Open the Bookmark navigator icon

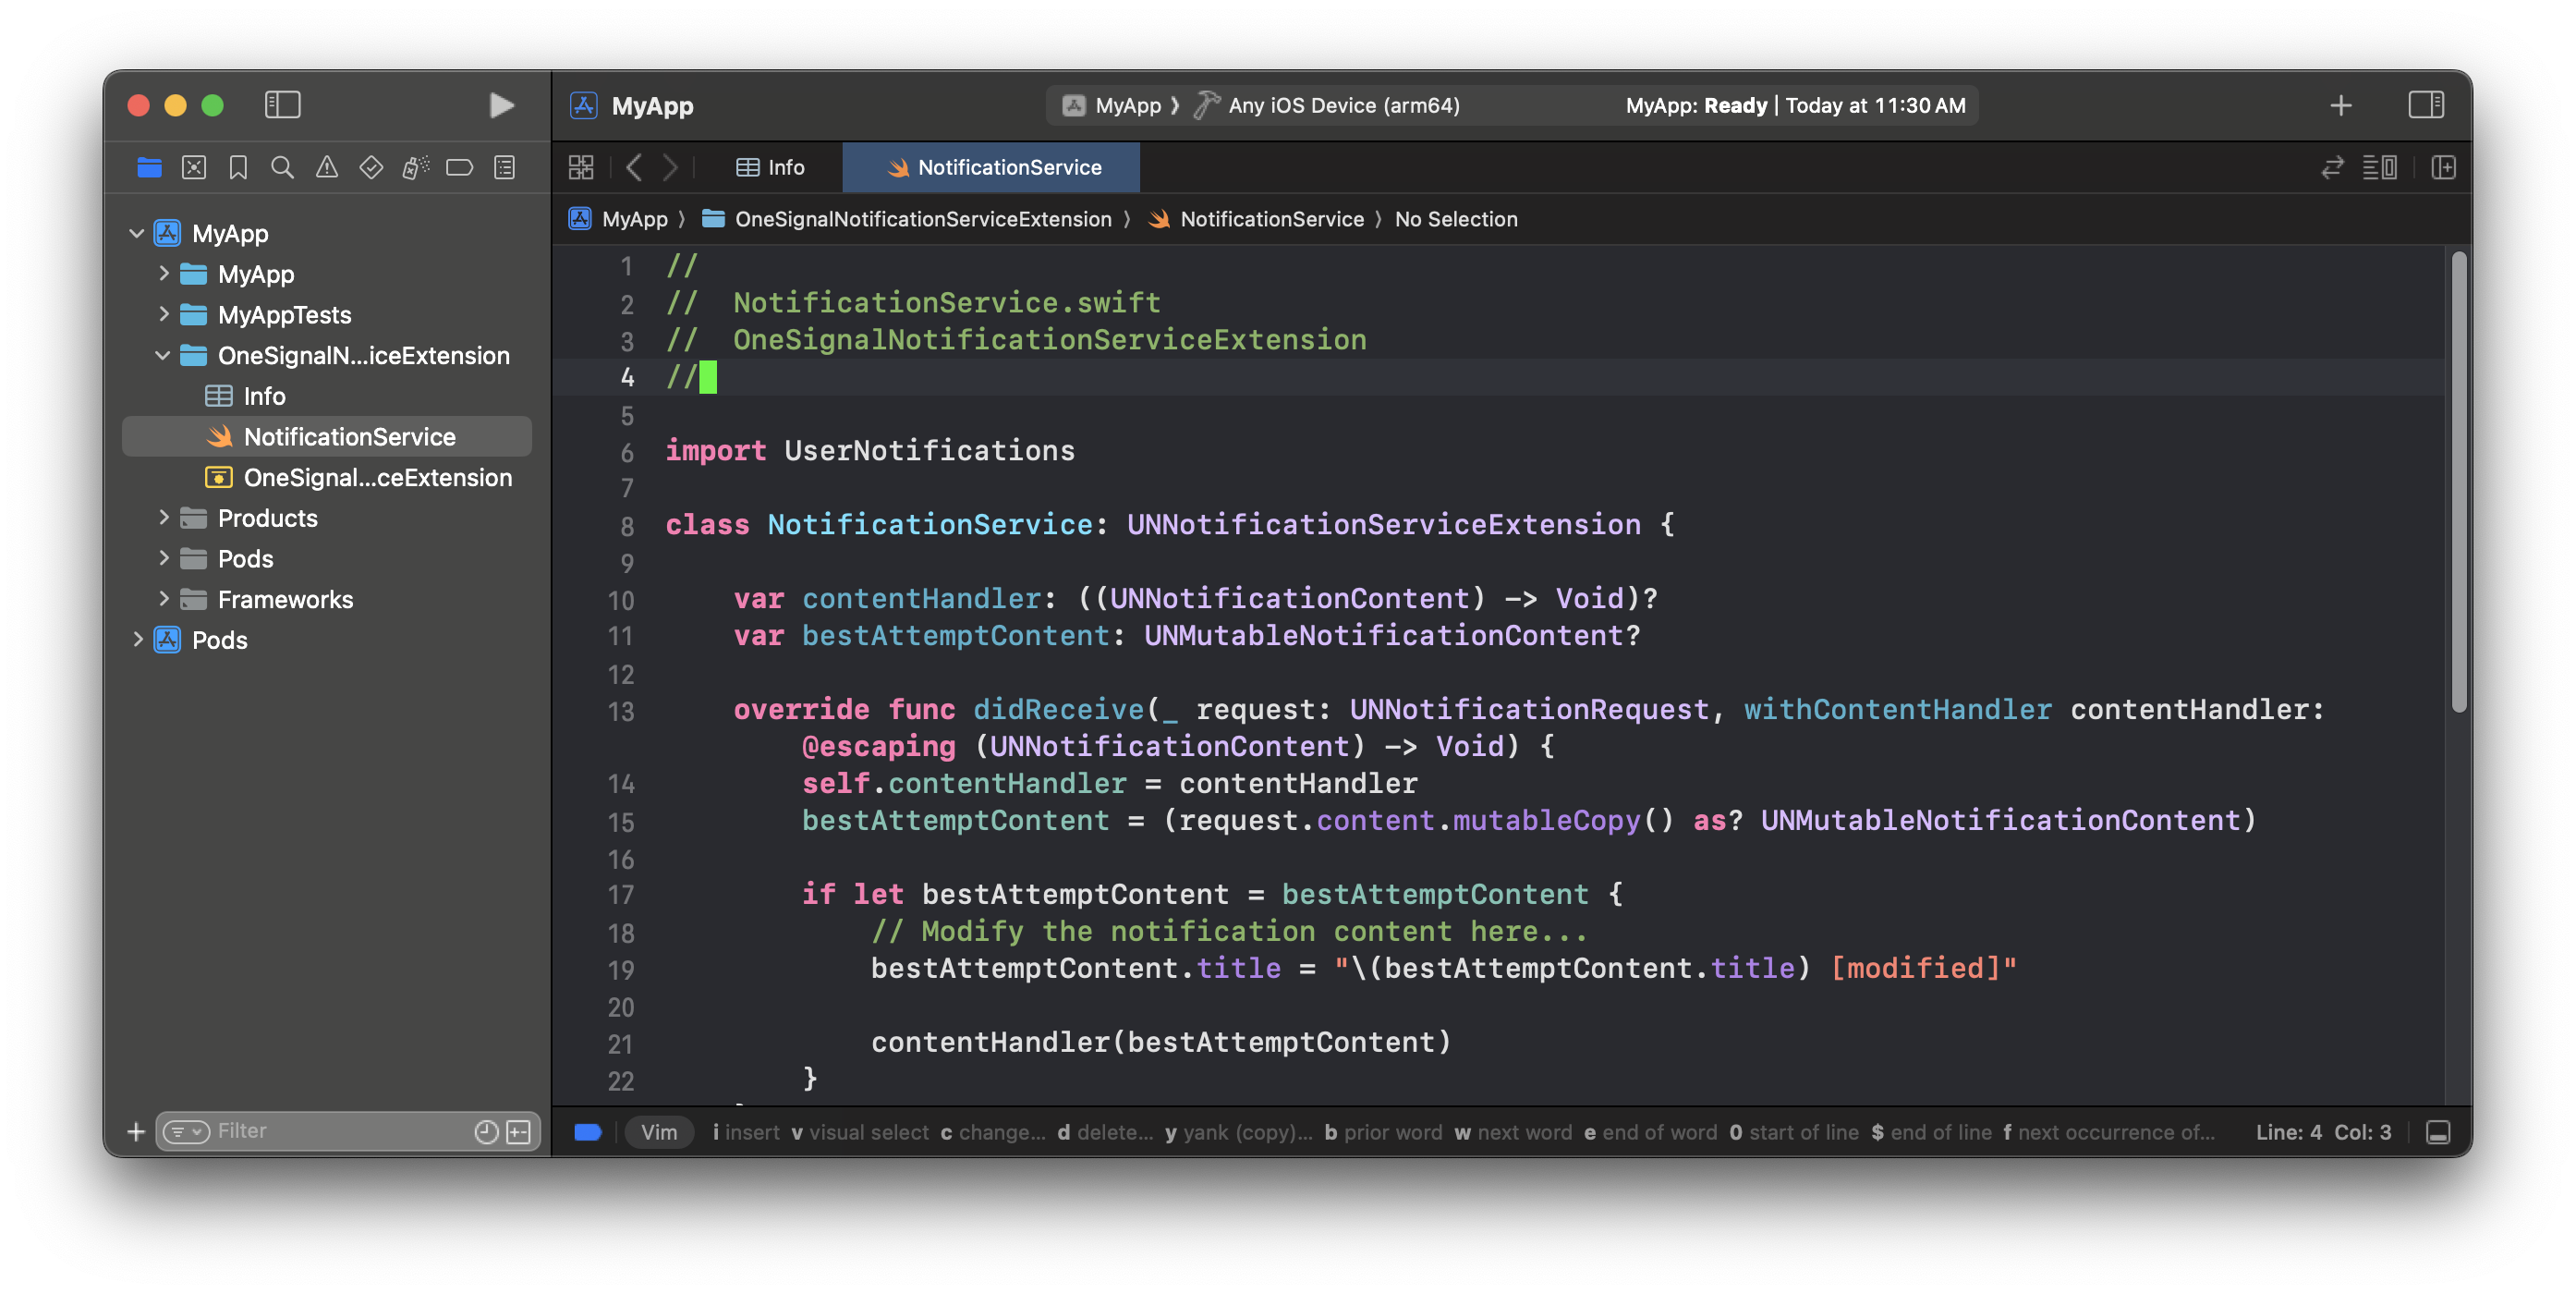(238, 167)
